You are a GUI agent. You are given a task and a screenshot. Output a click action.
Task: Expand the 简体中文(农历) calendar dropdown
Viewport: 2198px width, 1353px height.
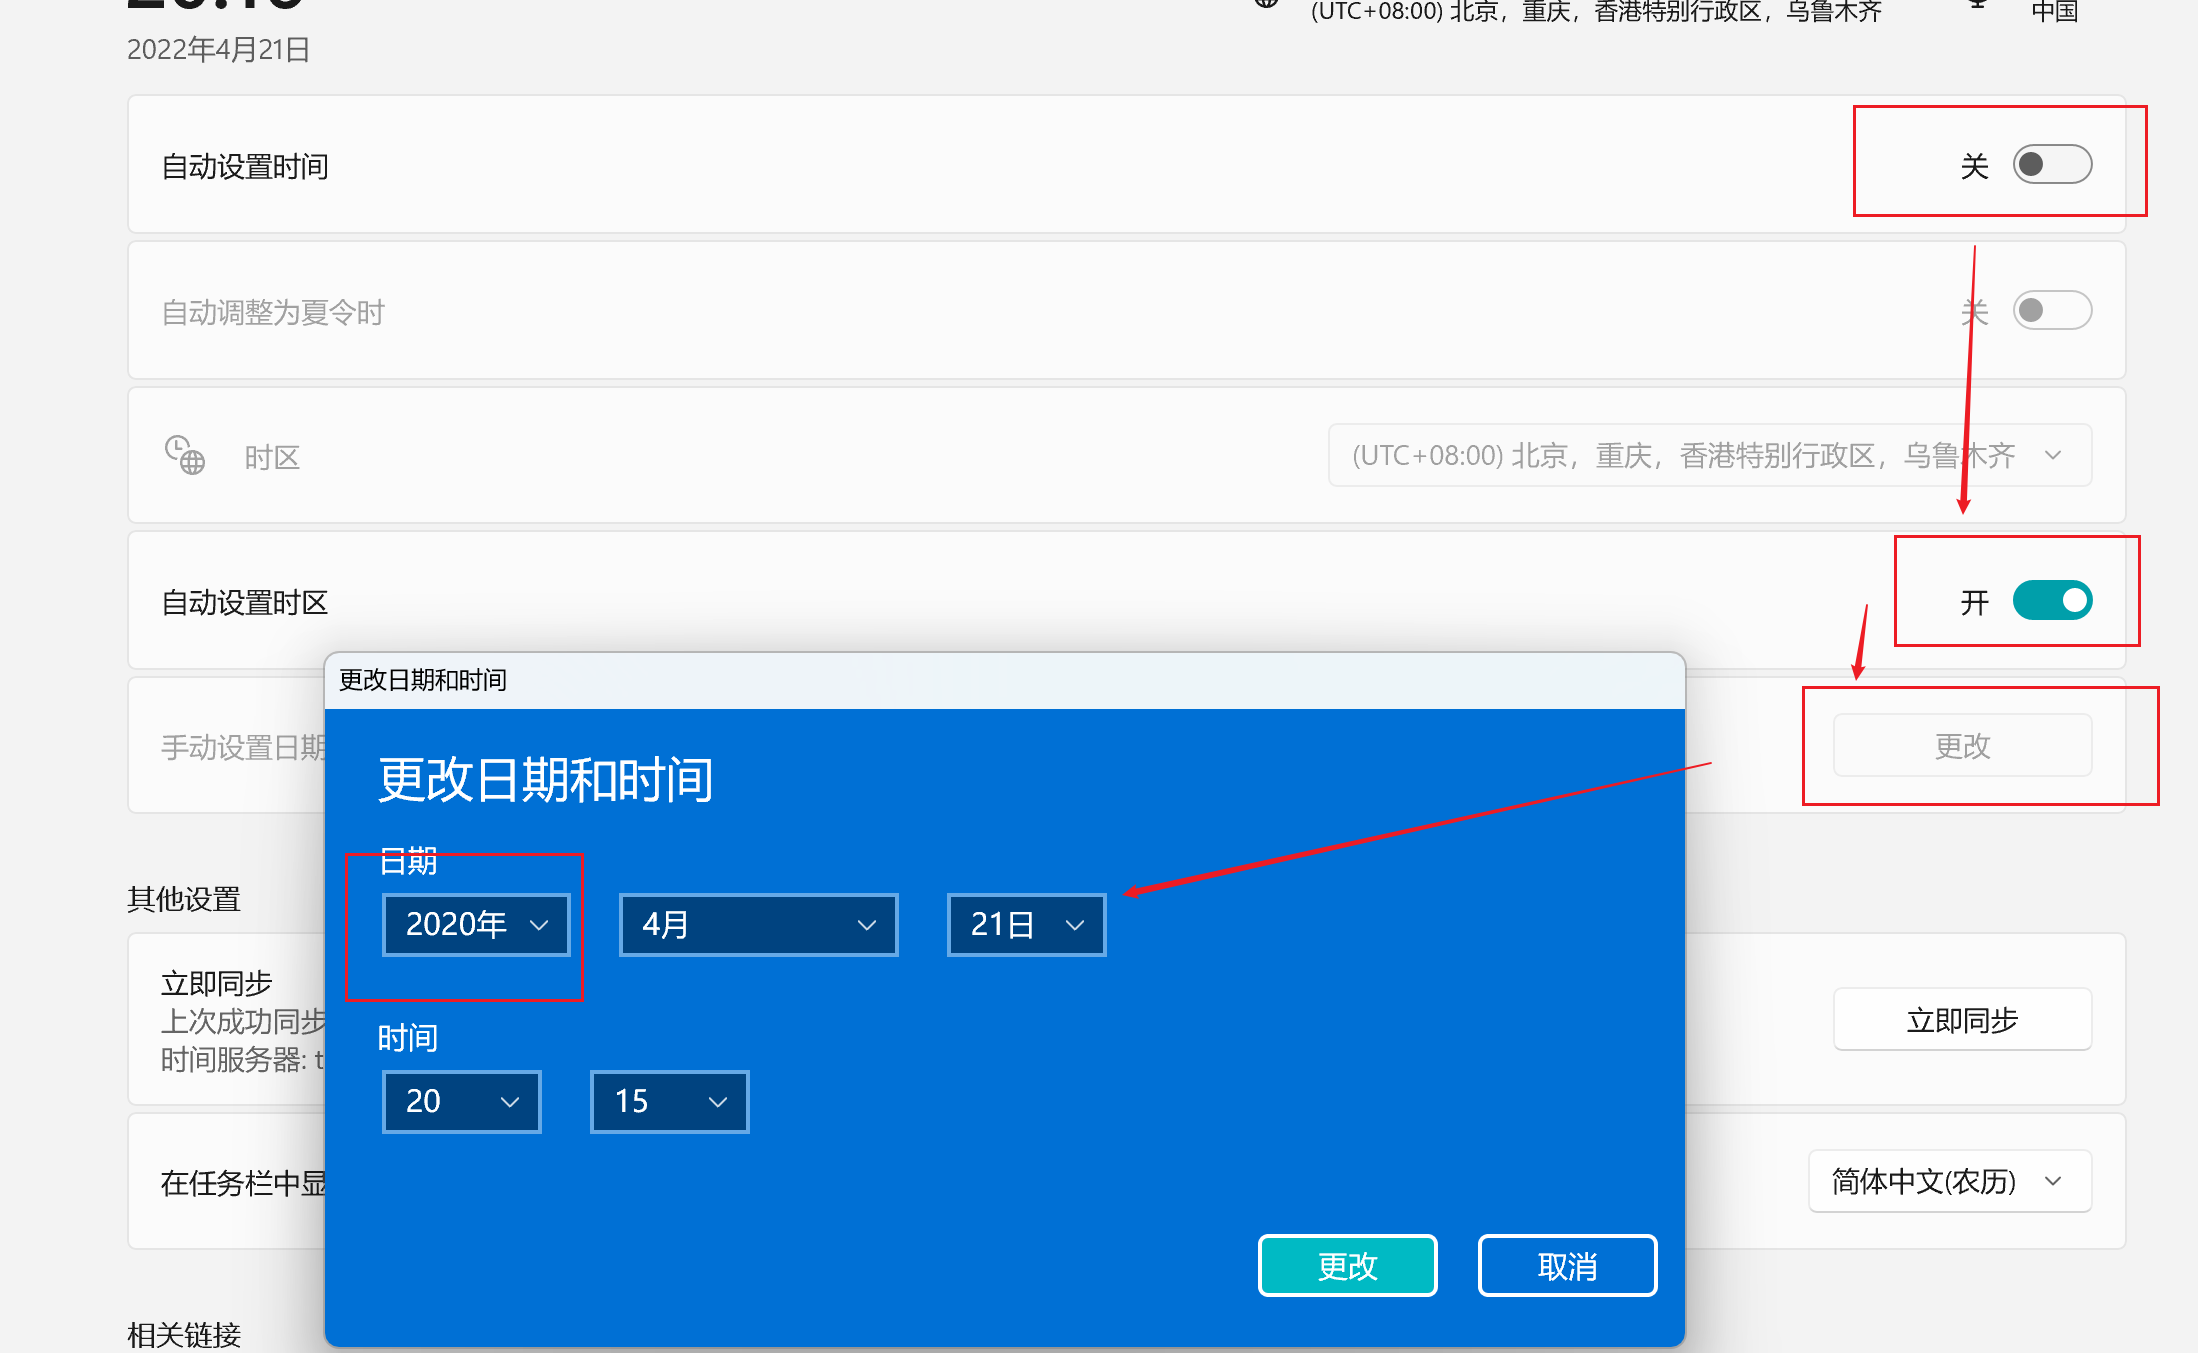(1949, 1181)
